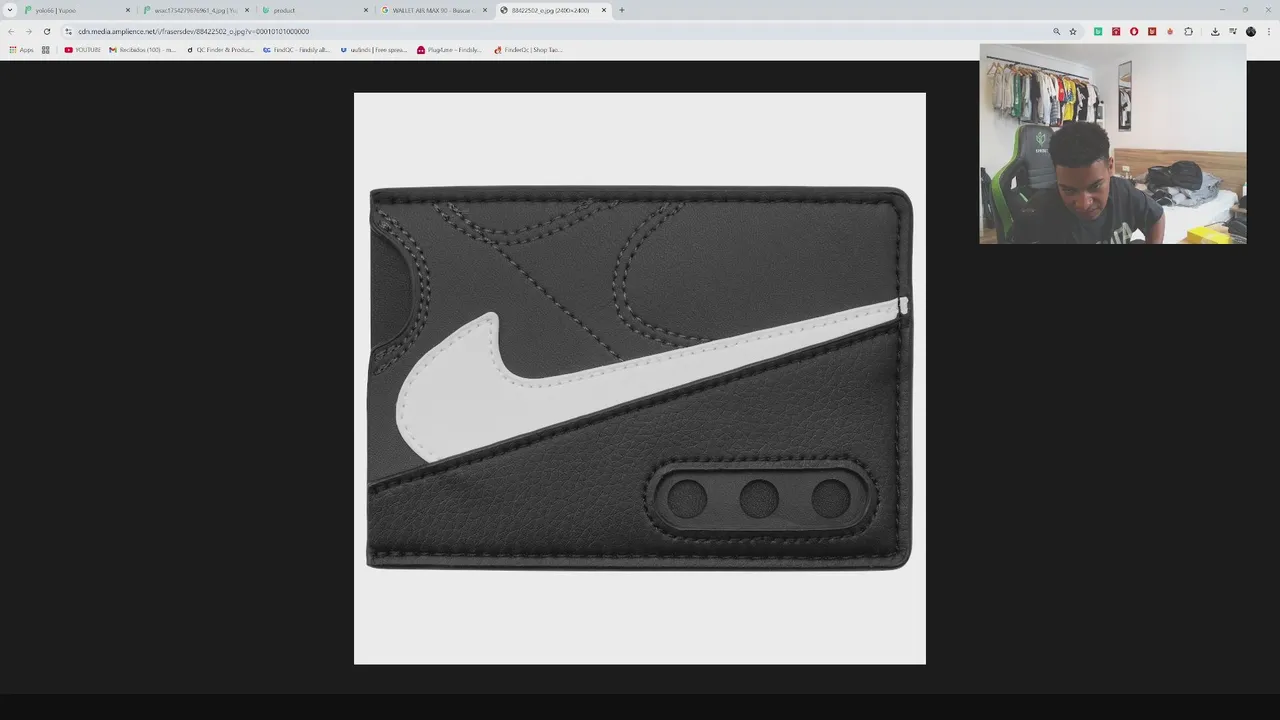The image size is (1280, 720).
Task: Open the Extensions puzzle menu
Action: click(x=1189, y=31)
